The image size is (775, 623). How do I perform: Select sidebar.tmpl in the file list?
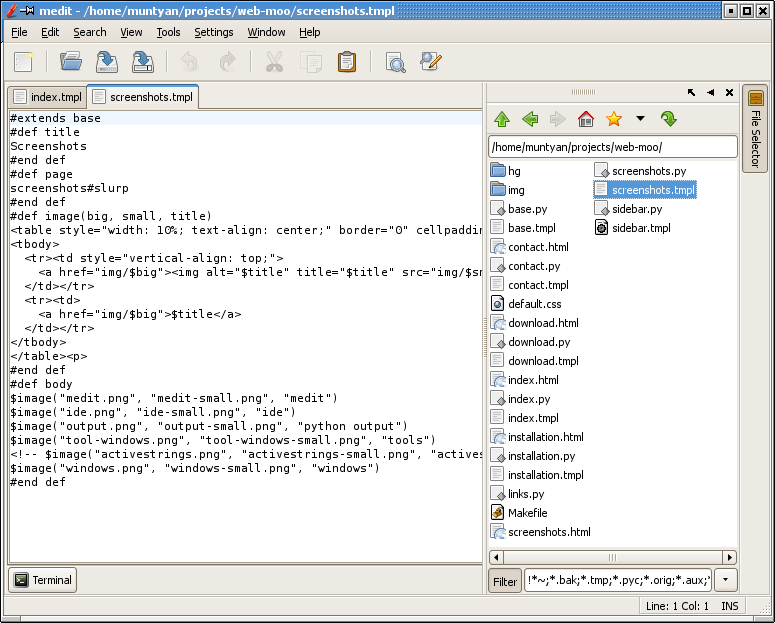641,228
